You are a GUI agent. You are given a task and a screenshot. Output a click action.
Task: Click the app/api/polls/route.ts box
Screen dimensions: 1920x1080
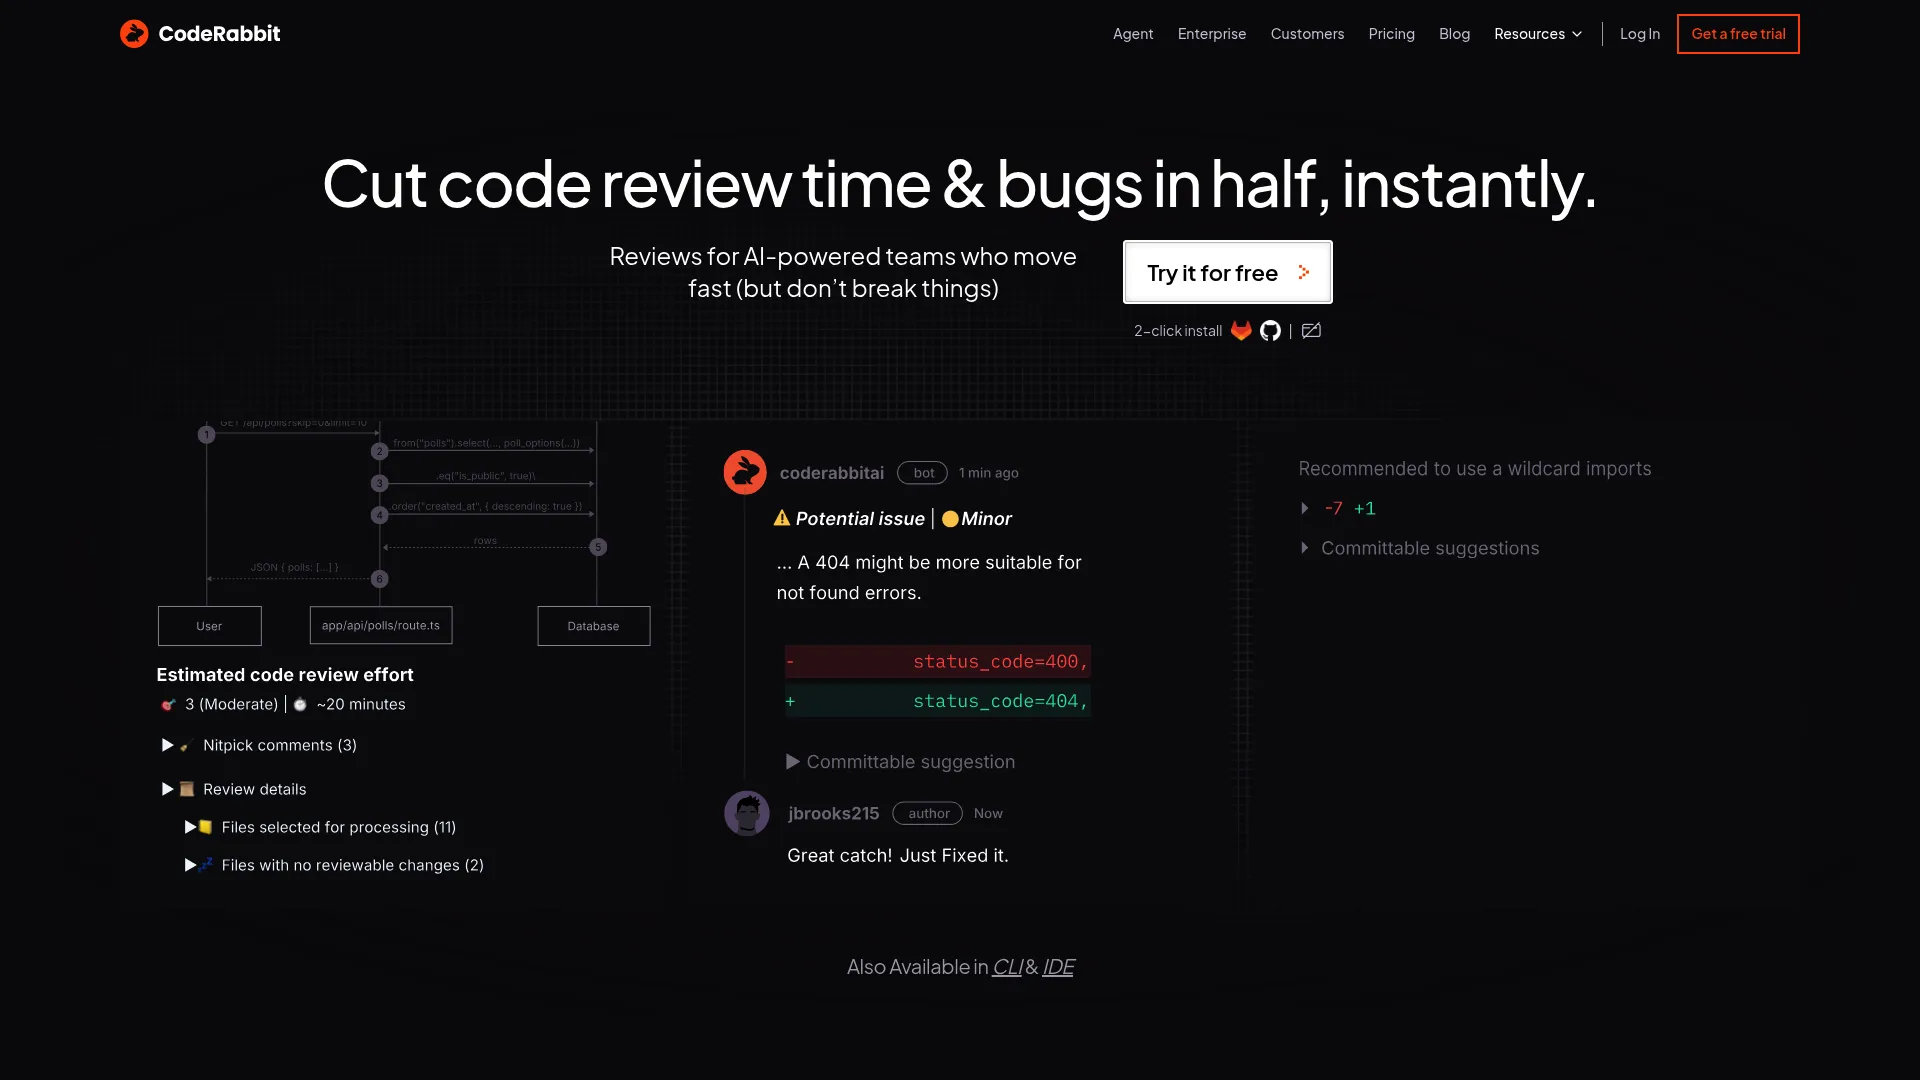point(381,625)
